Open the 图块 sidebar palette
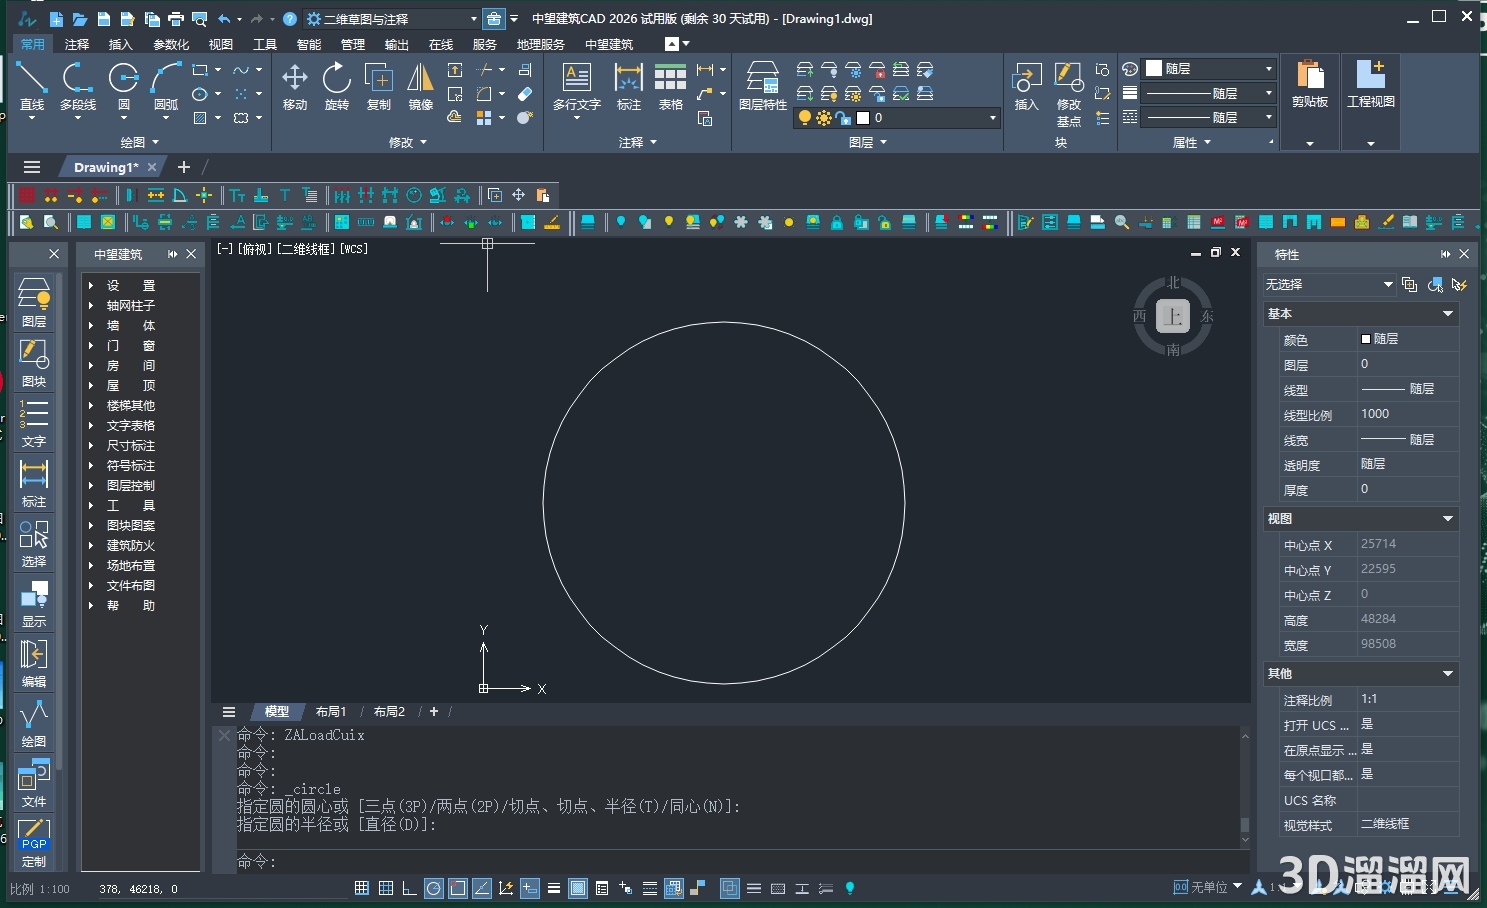1487x908 pixels. (x=34, y=363)
